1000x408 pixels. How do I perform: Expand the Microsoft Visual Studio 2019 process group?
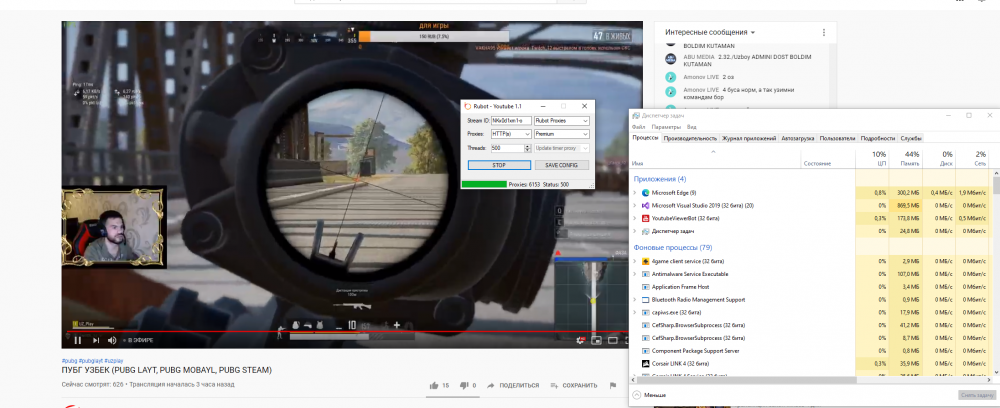pyautogui.click(x=635, y=205)
